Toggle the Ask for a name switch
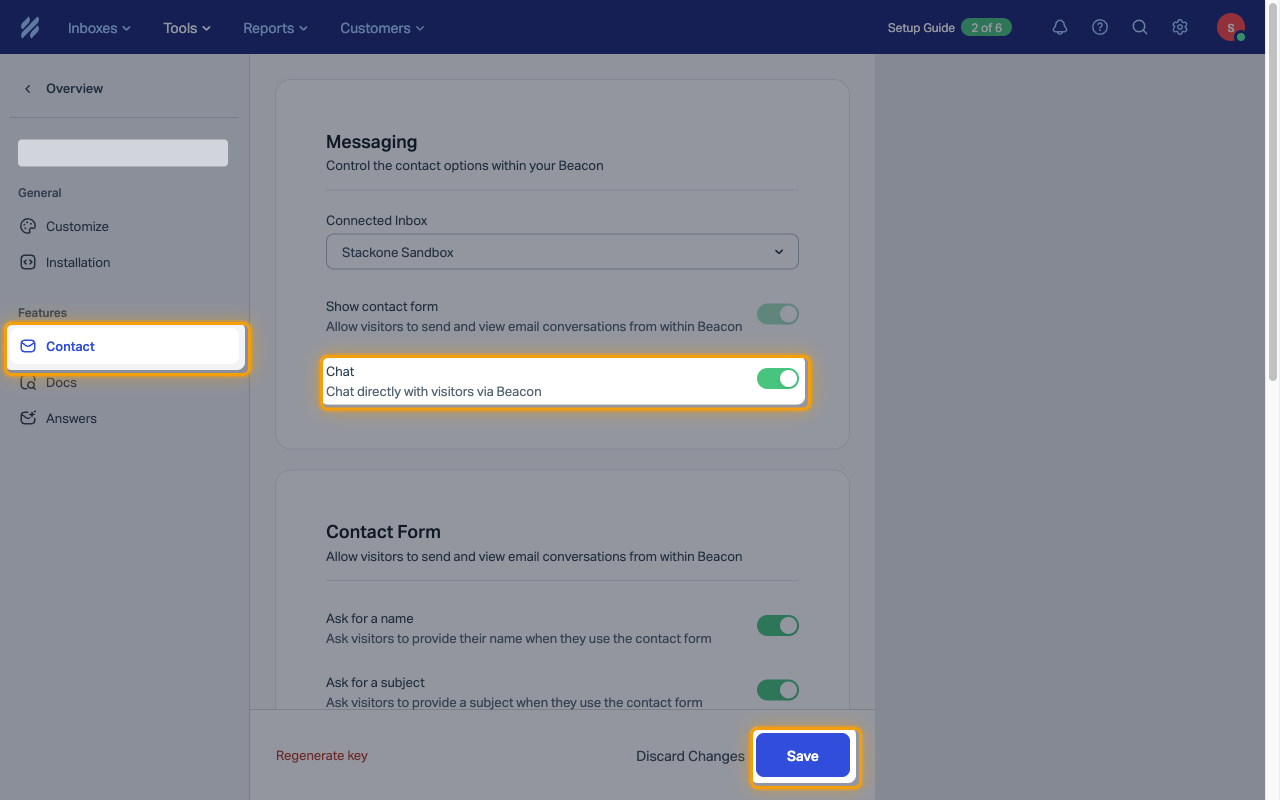1280x800 pixels. click(778, 625)
